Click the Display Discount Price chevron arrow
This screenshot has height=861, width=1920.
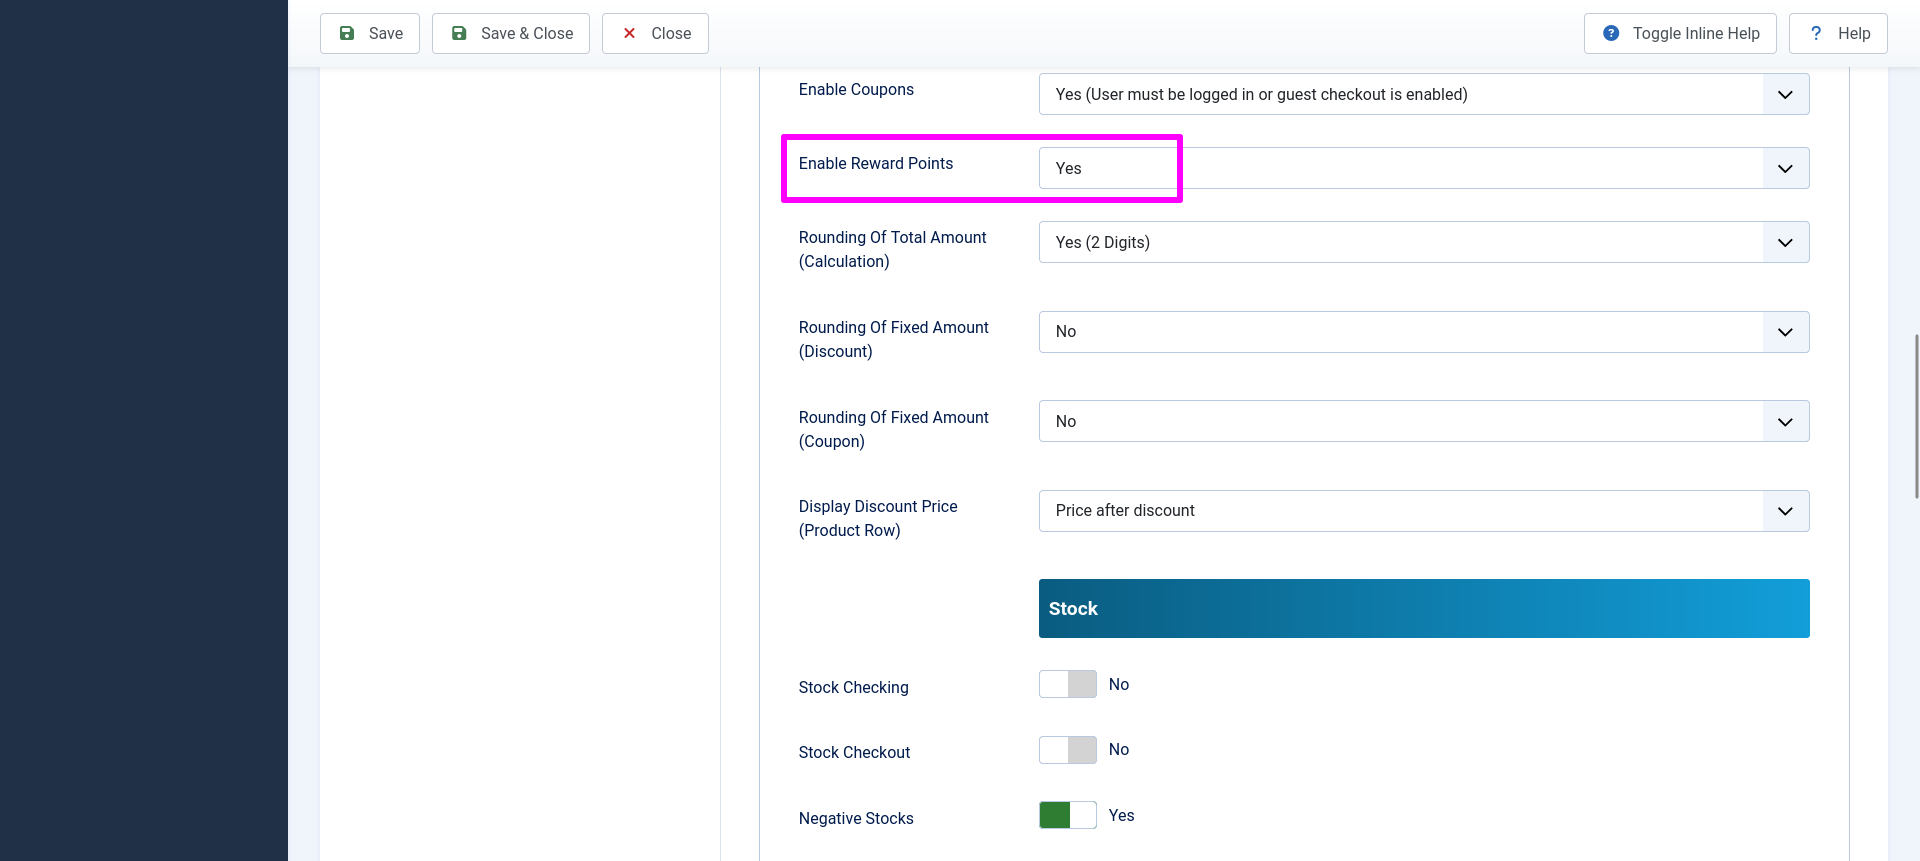coord(1785,511)
